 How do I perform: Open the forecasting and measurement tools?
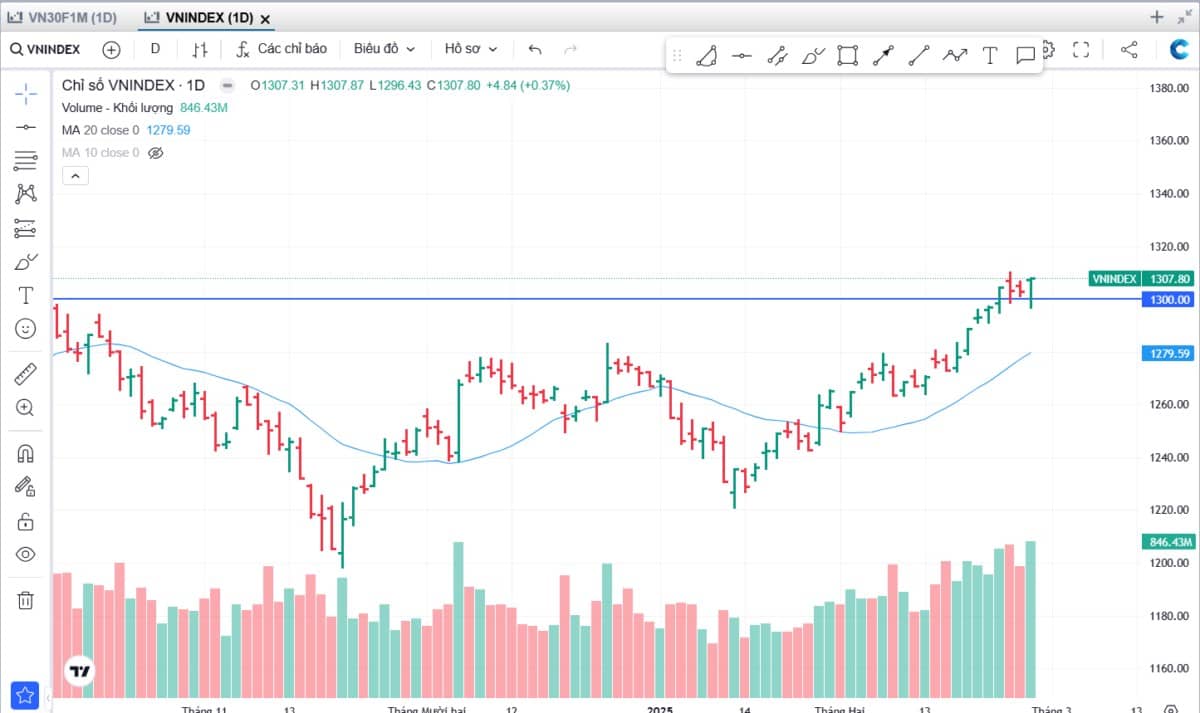coord(26,228)
